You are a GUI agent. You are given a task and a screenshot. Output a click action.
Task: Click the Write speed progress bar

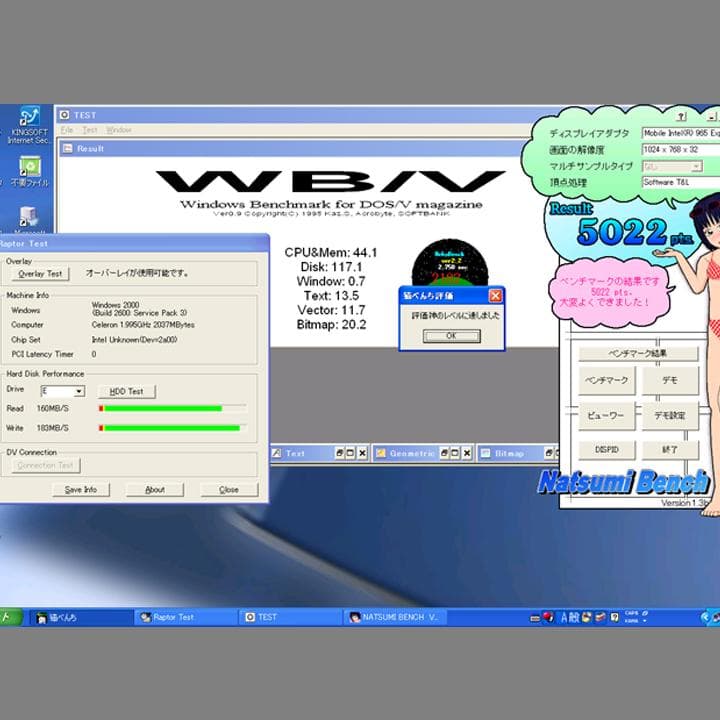[172, 428]
